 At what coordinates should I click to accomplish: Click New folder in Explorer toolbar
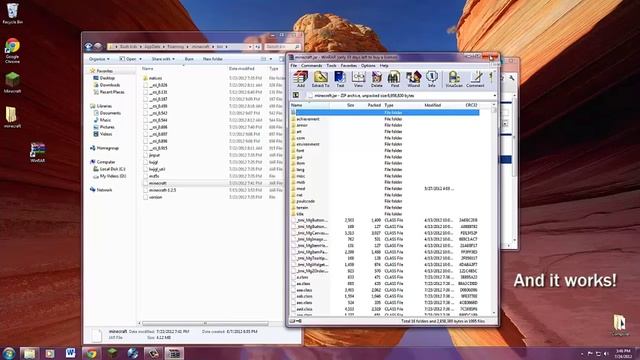click(213, 59)
